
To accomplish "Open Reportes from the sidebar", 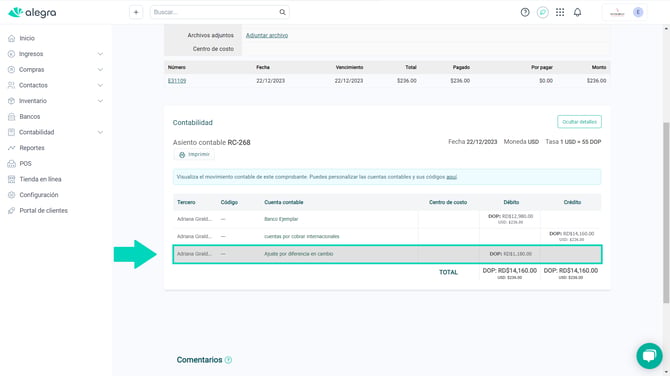I will (x=32, y=148).
